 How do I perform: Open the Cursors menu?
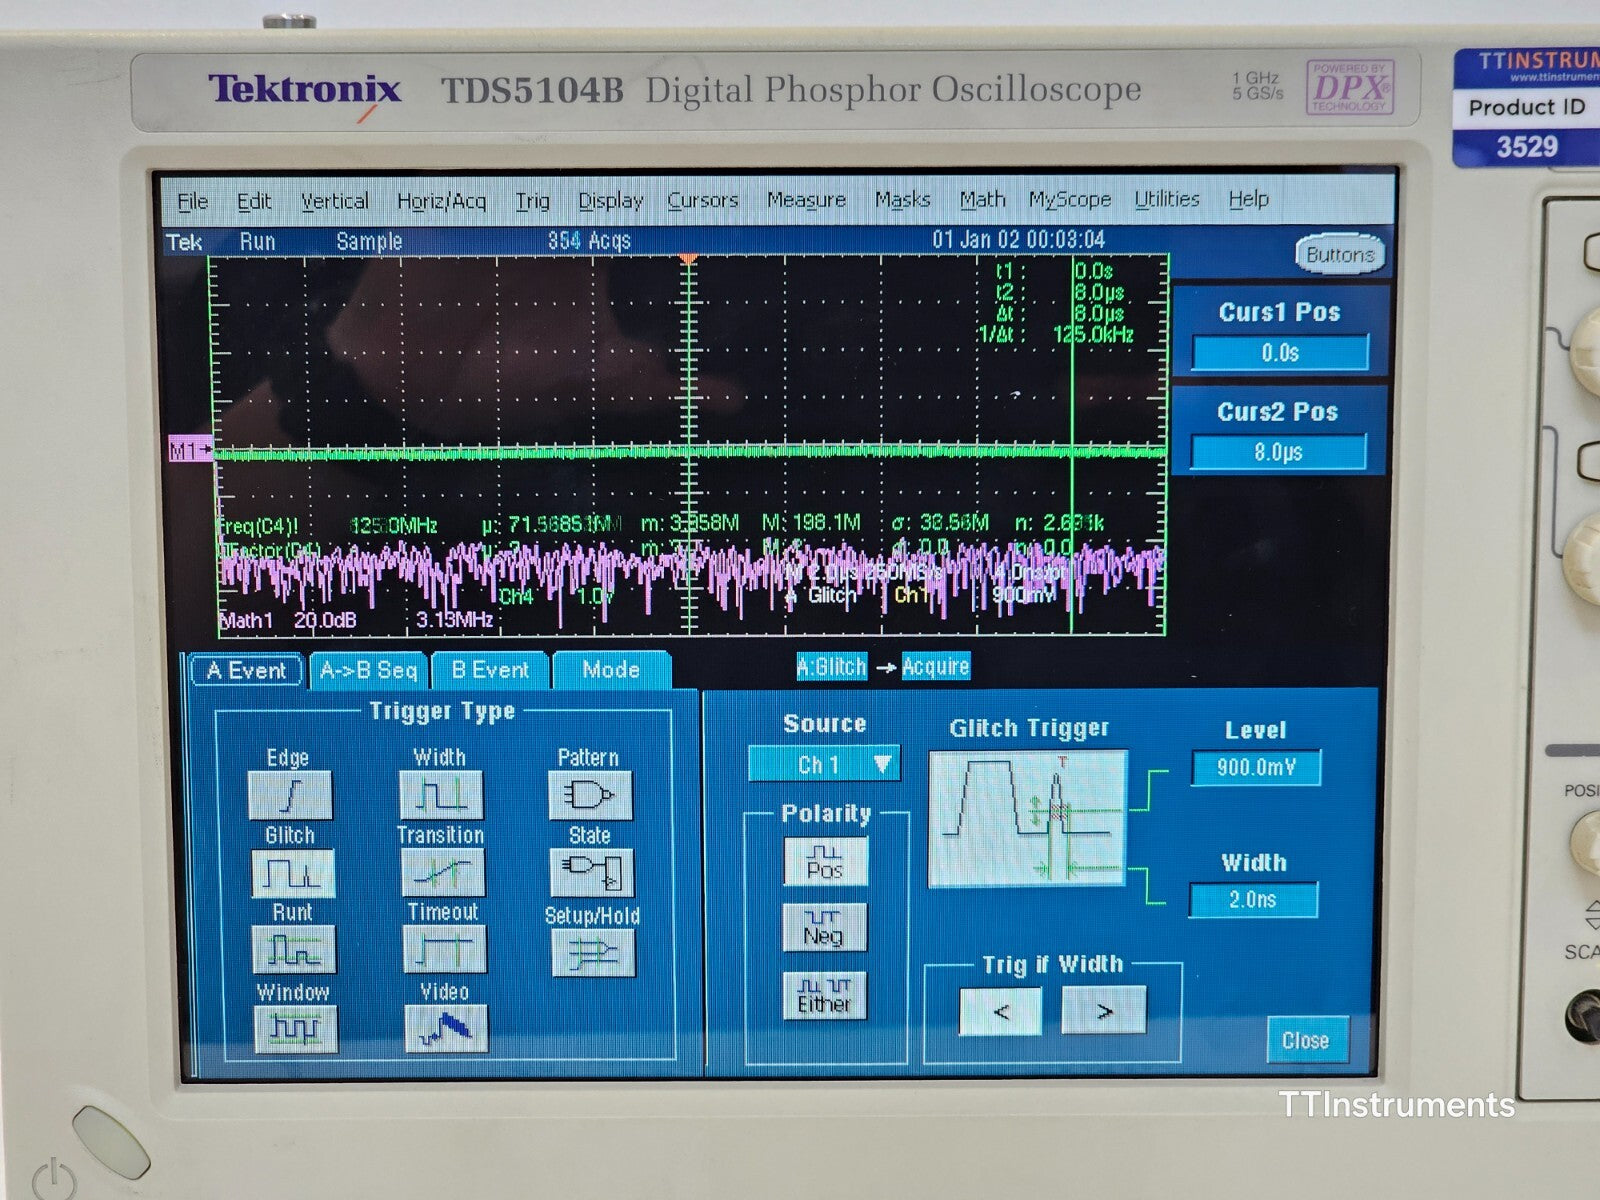click(703, 200)
